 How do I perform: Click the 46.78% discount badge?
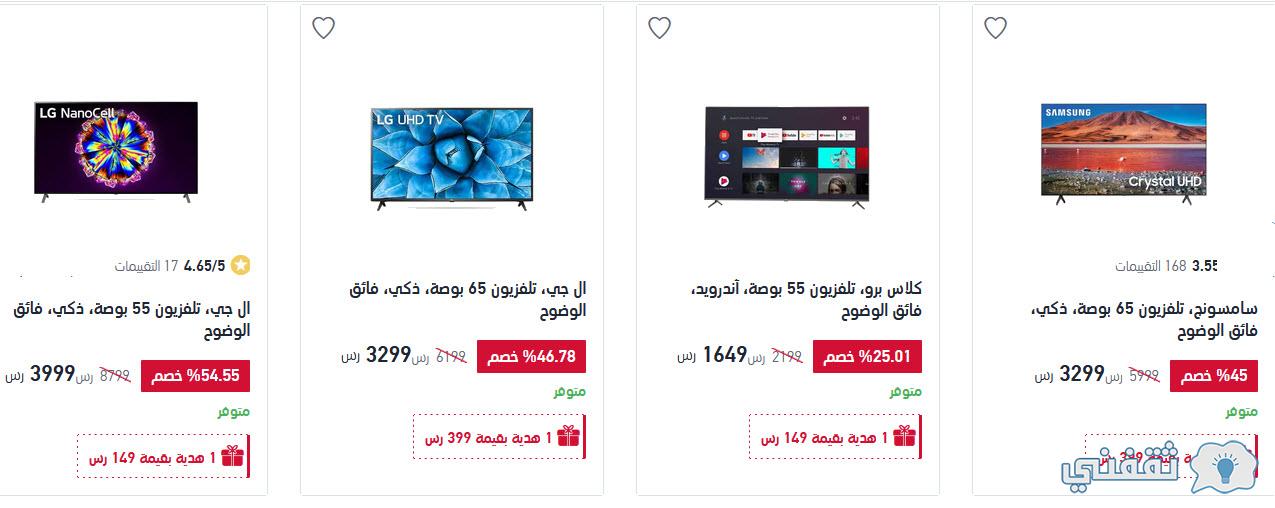tap(532, 356)
